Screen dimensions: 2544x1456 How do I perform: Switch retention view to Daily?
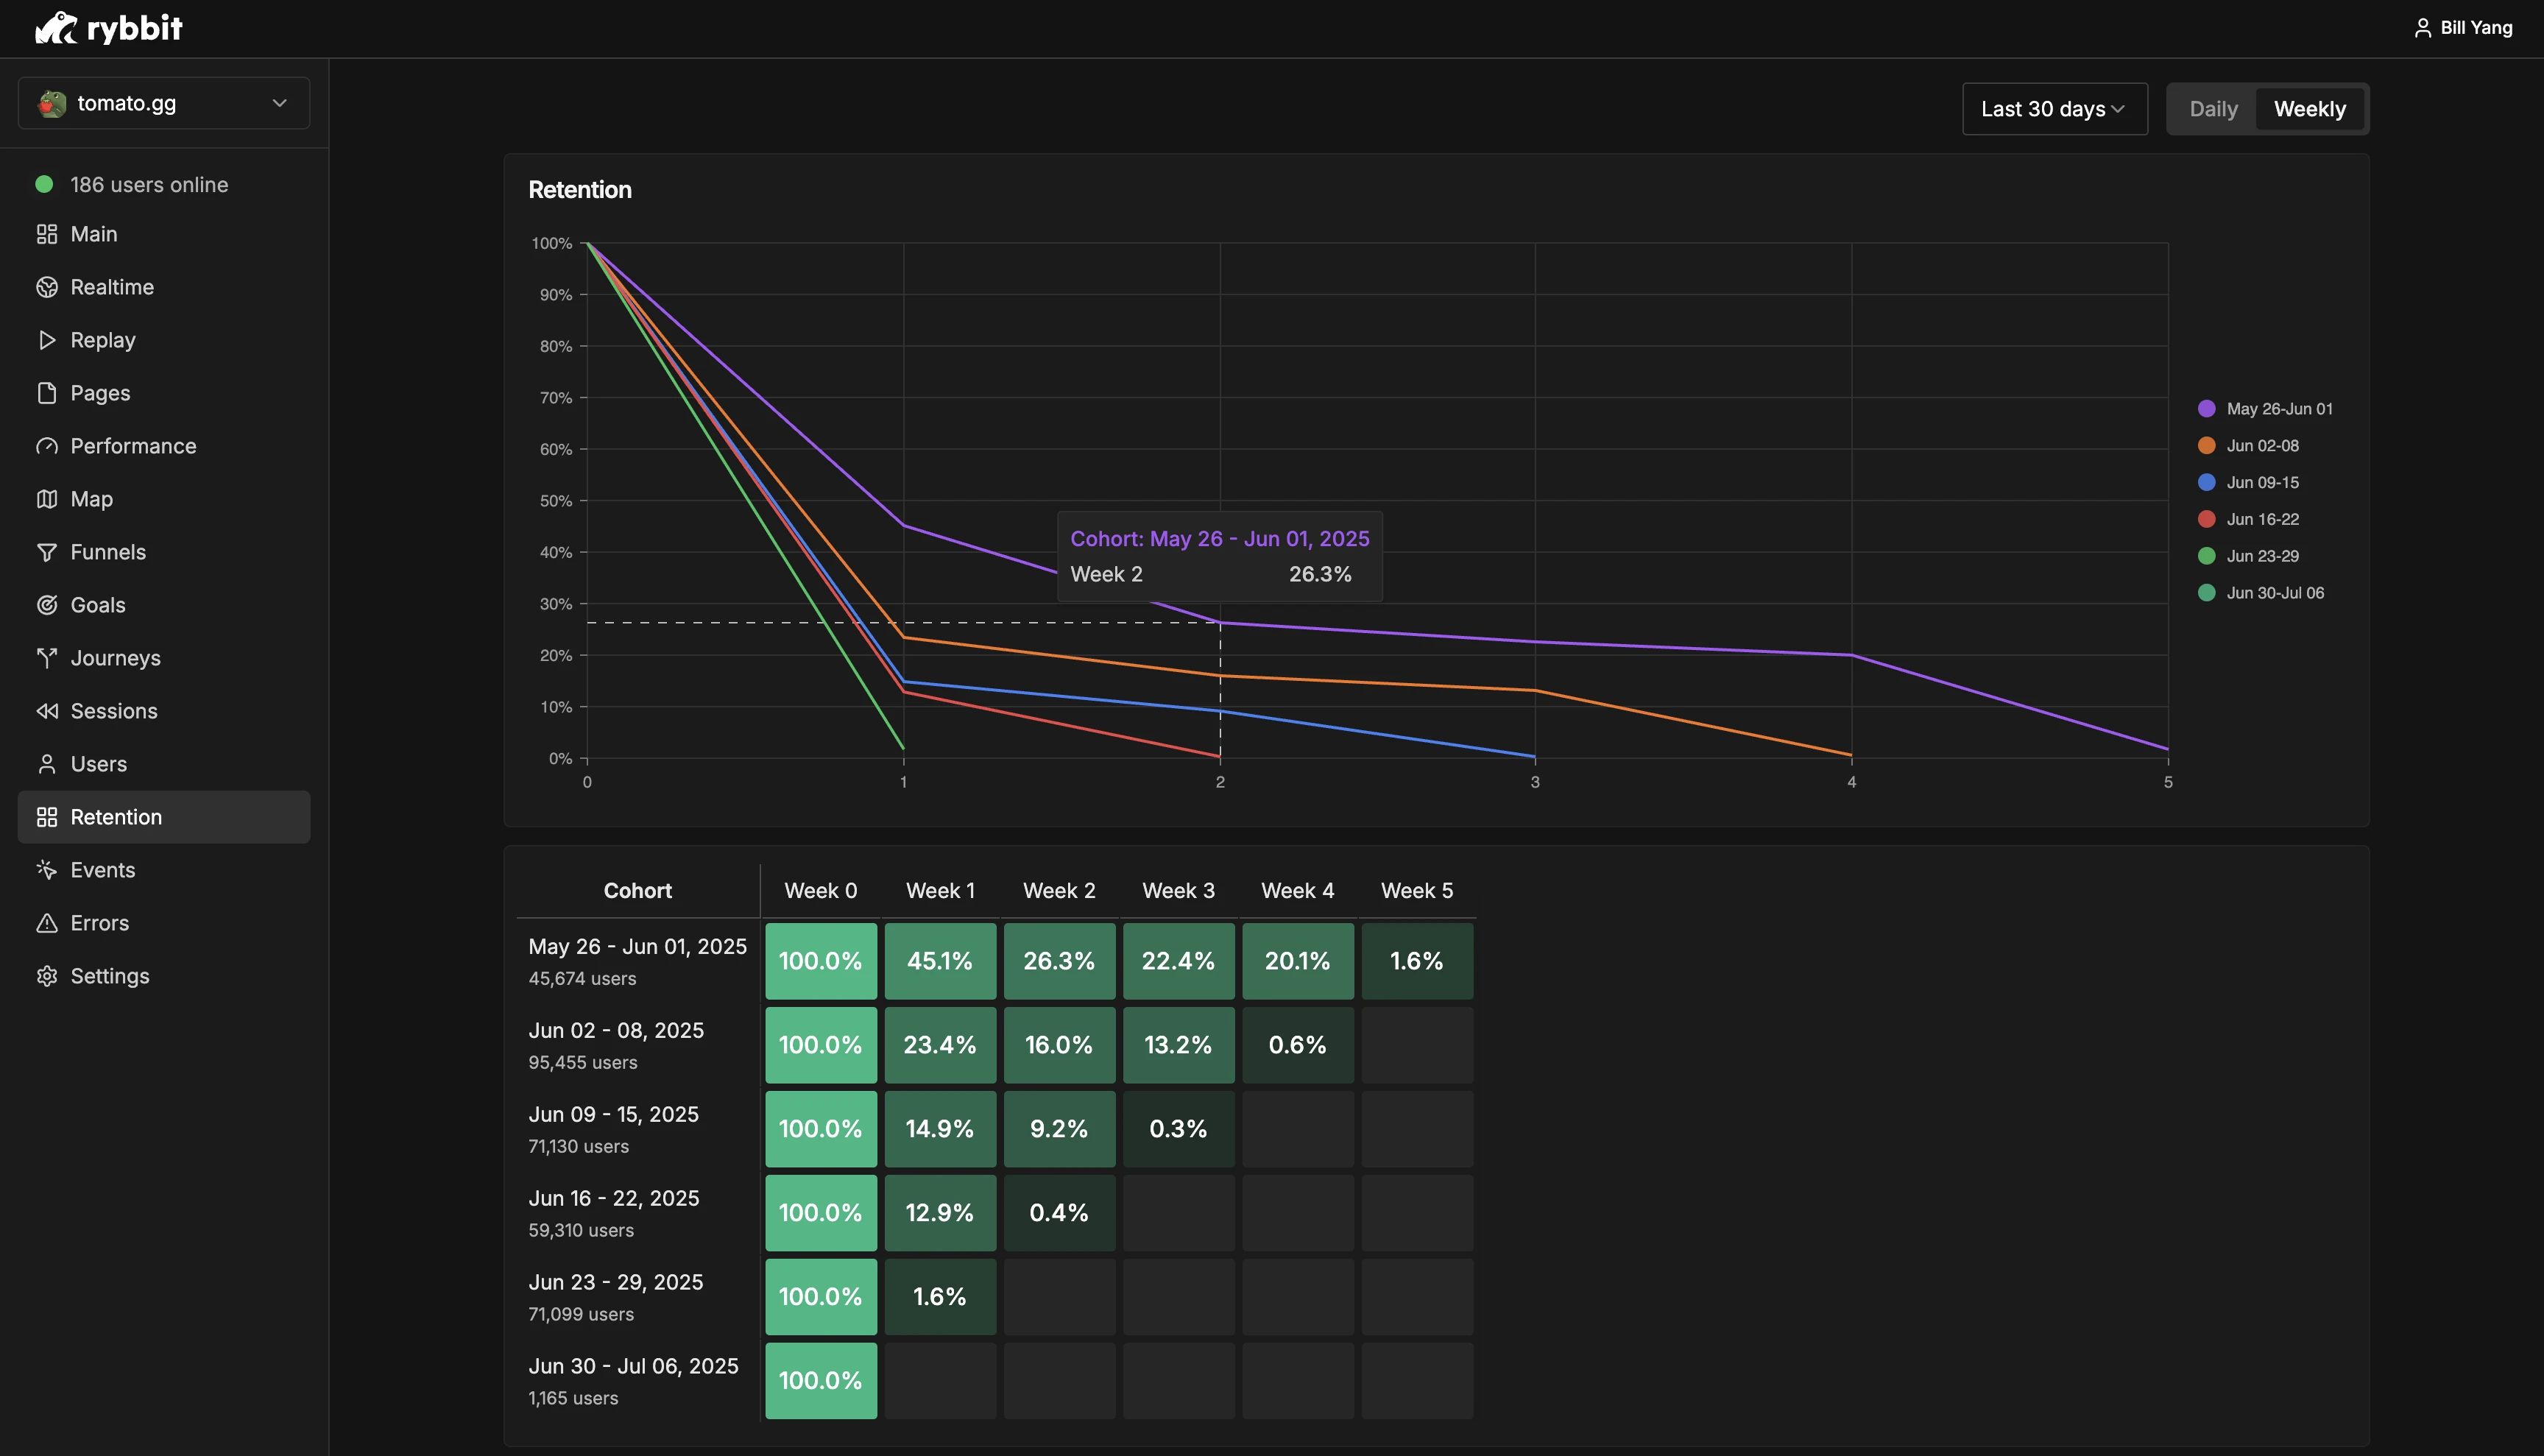[2213, 109]
